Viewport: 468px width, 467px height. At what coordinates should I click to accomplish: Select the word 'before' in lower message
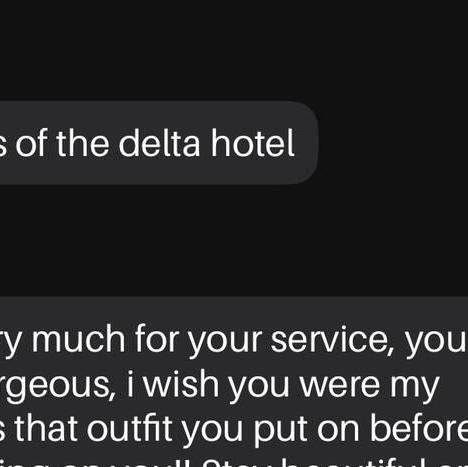pyautogui.click(x=419, y=428)
